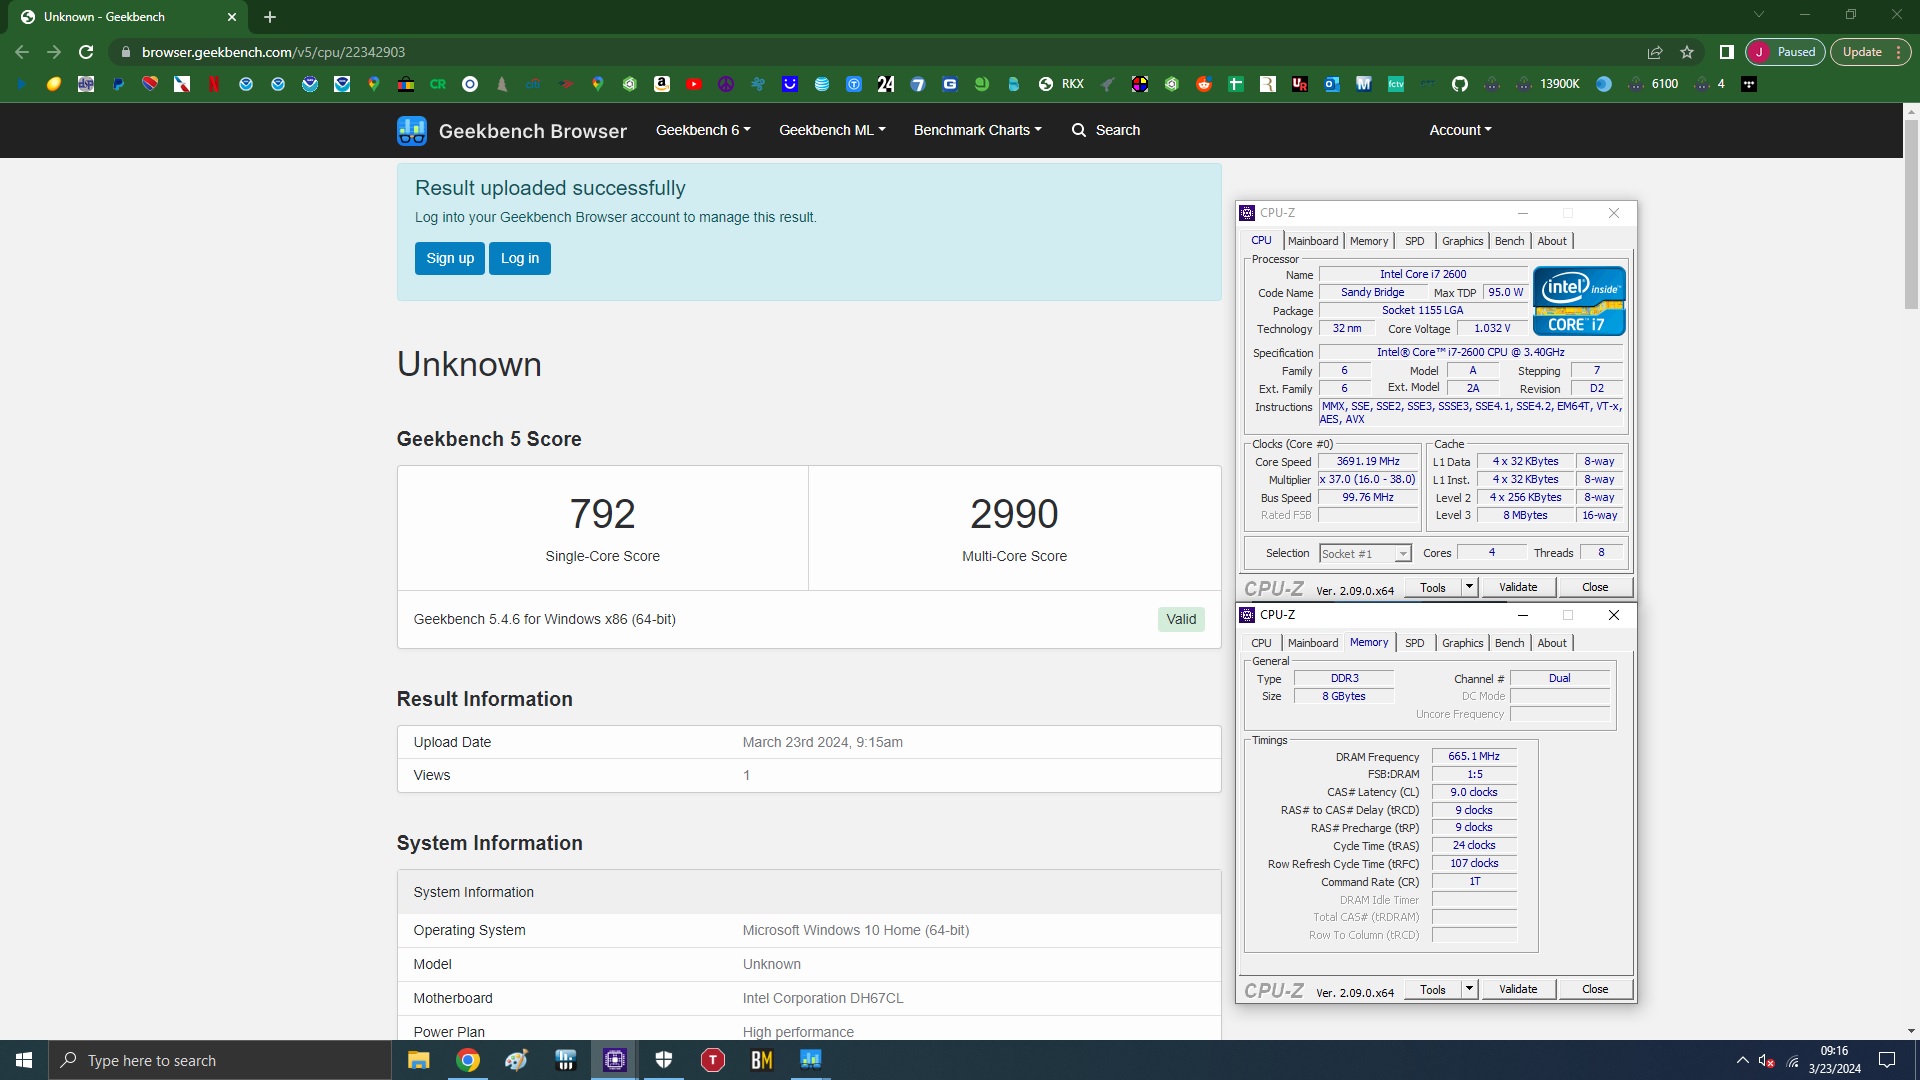This screenshot has height=1080, width=1920.
Task: Reload the Geekbench page
Action: tap(86, 52)
